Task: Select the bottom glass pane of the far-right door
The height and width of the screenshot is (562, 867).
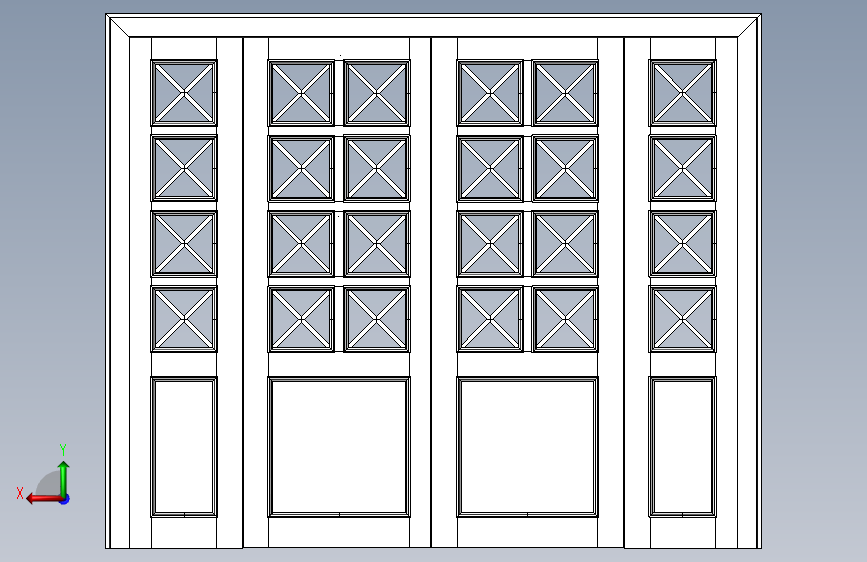Action: tap(682, 319)
